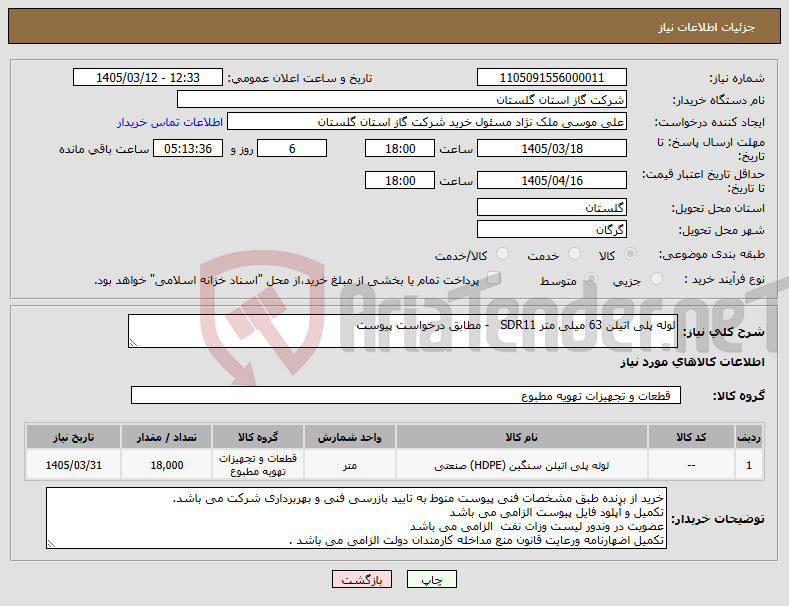Click price validity date 1405/04/16
This screenshot has height=606, width=789.
[551, 180]
